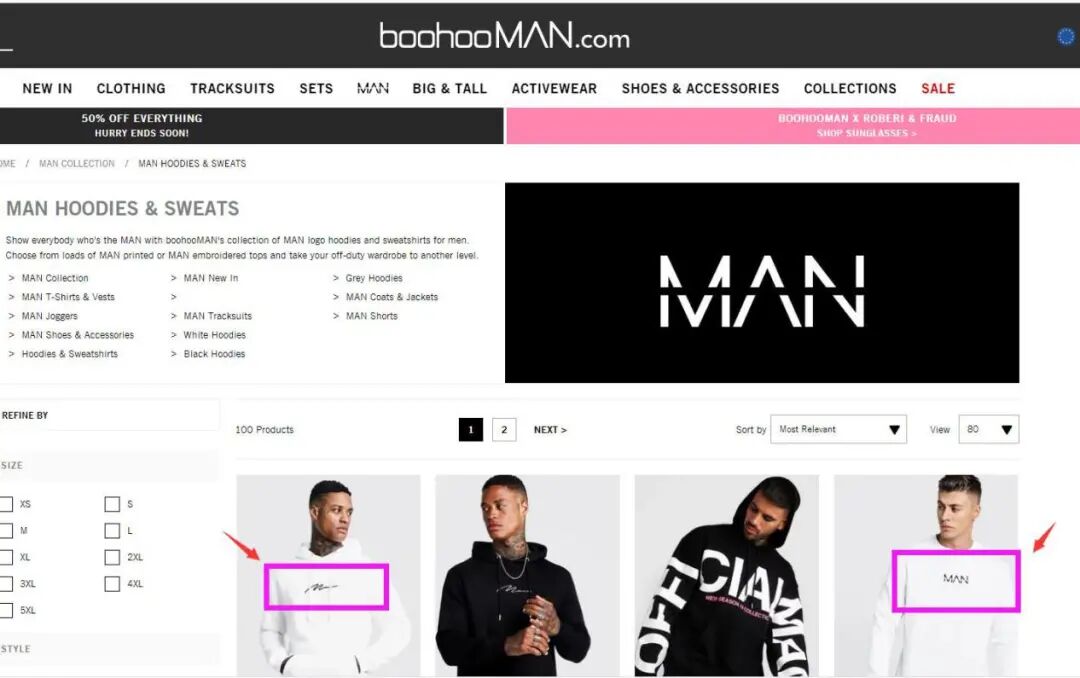Open the View 80 products dropdown
1080x678 pixels.
coord(988,429)
